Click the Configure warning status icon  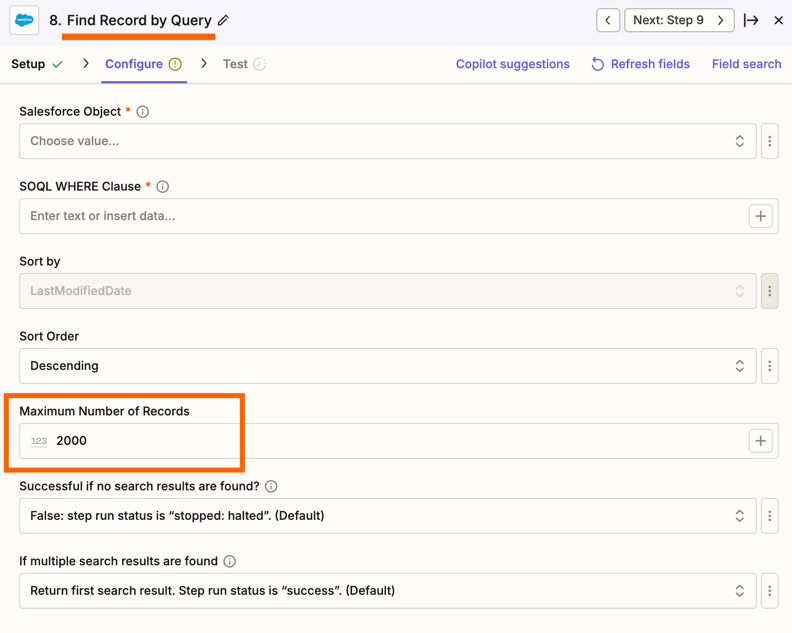coord(175,64)
